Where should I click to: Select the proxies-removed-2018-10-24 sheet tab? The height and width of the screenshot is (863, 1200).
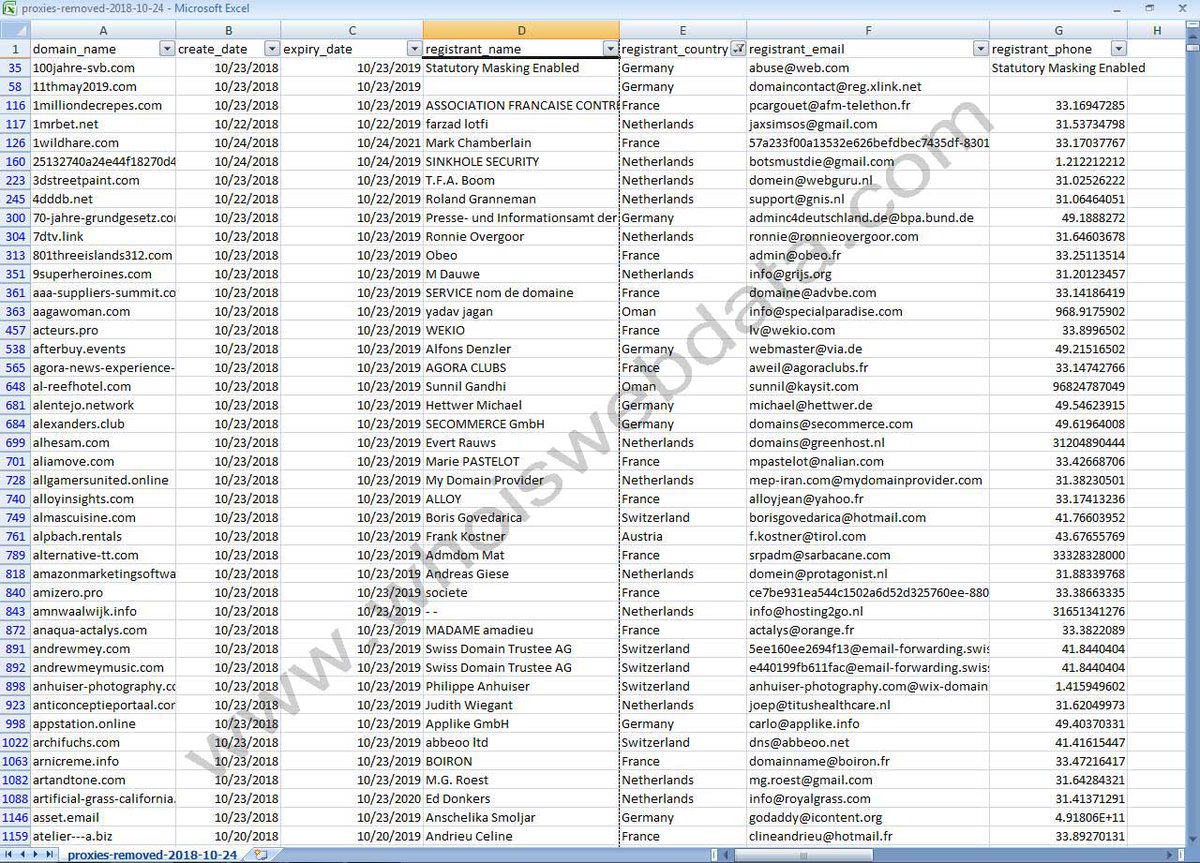pos(152,855)
